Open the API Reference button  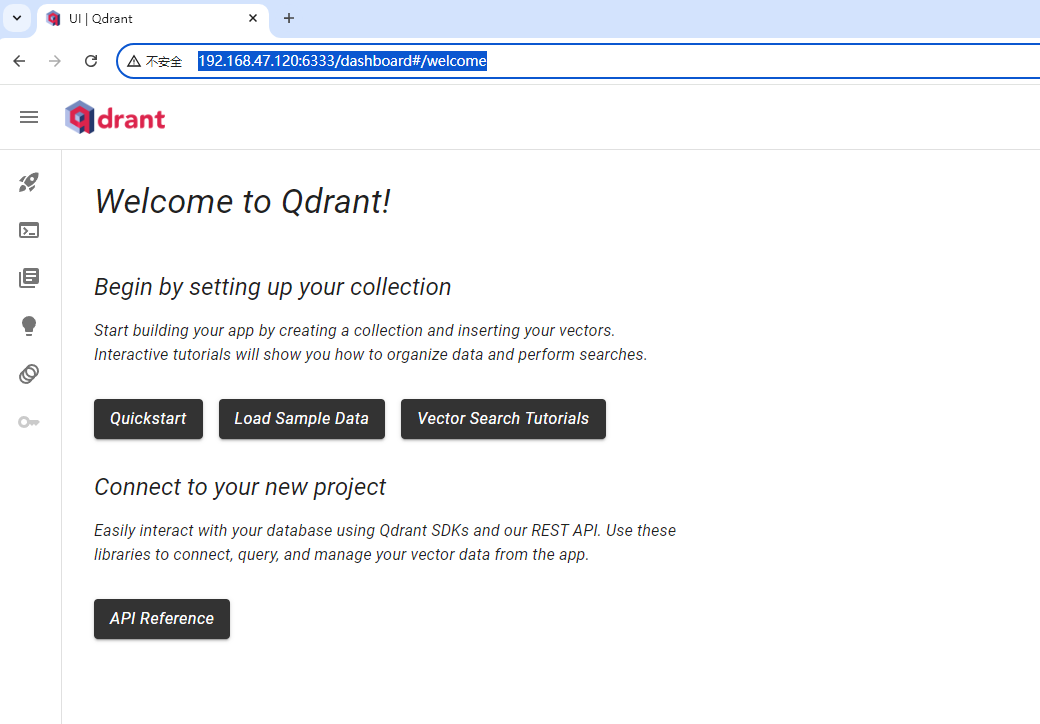tap(162, 619)
